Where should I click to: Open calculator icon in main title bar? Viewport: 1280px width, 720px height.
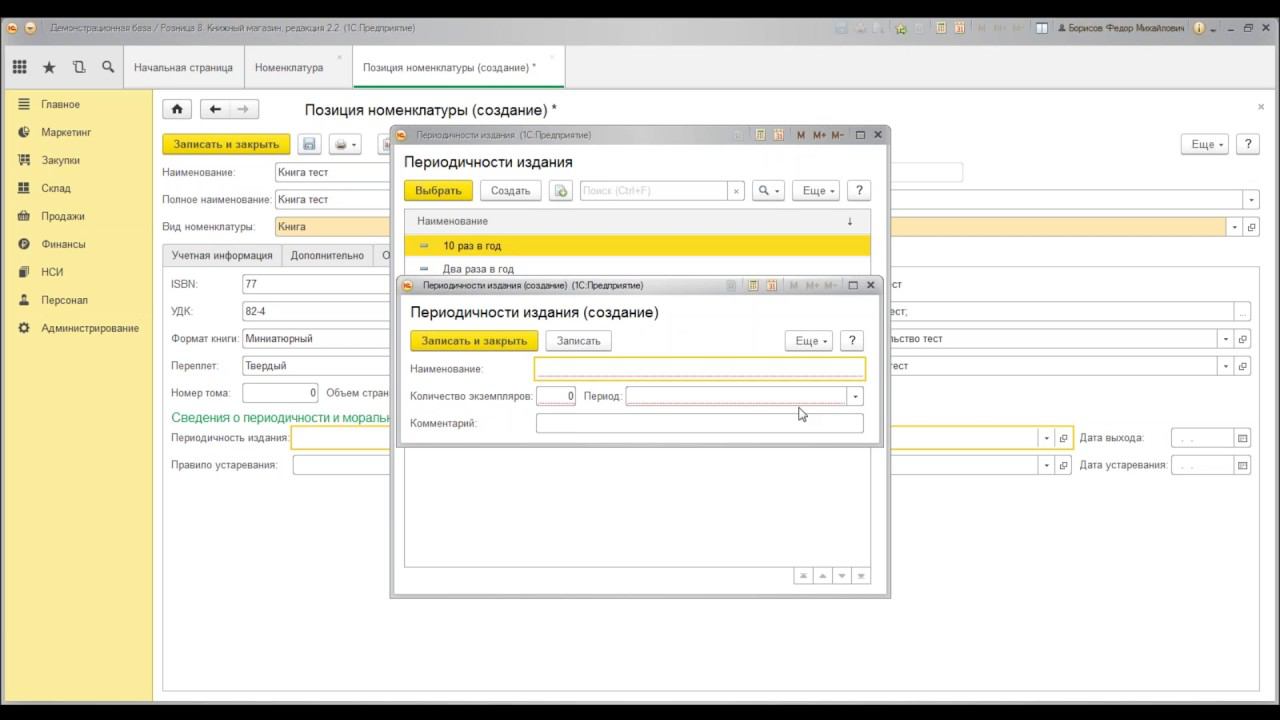[x=941, y=28]
